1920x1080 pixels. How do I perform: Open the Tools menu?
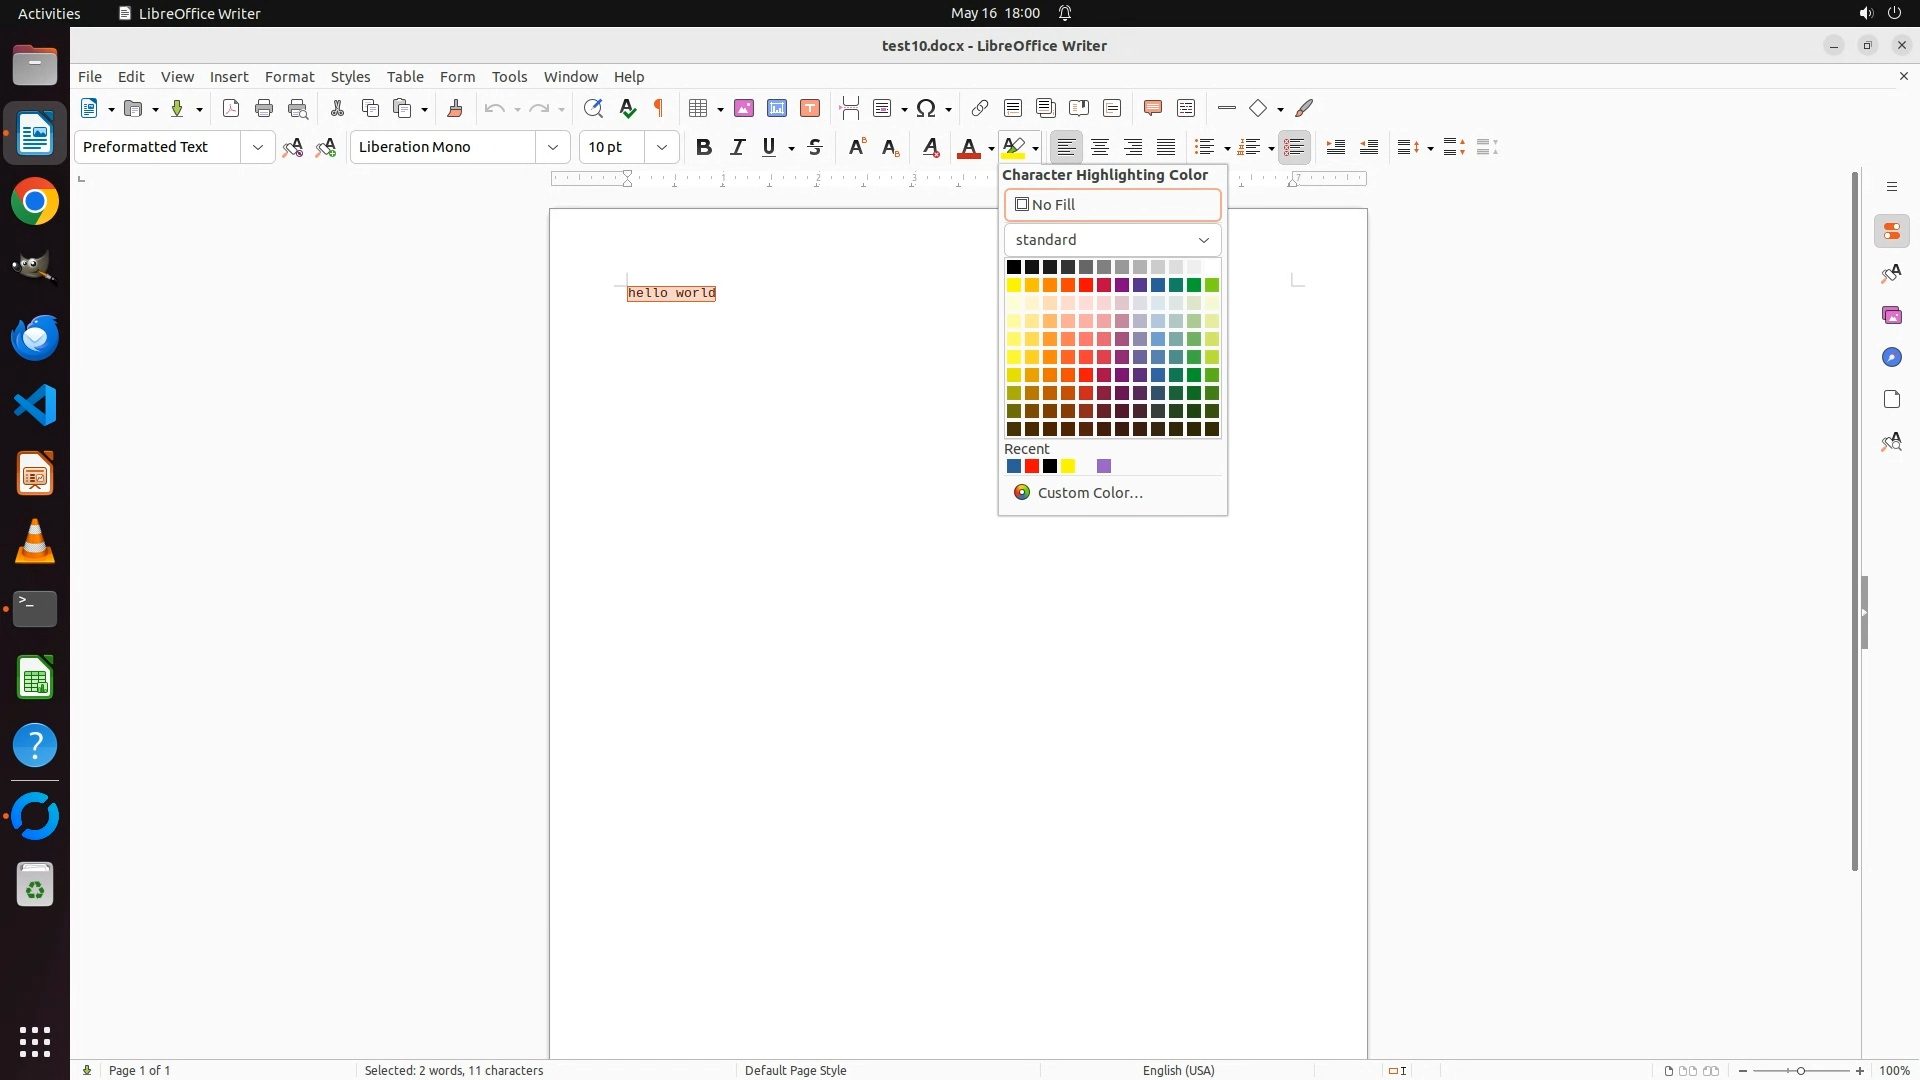pyautogui.click(x=509, y=77)
